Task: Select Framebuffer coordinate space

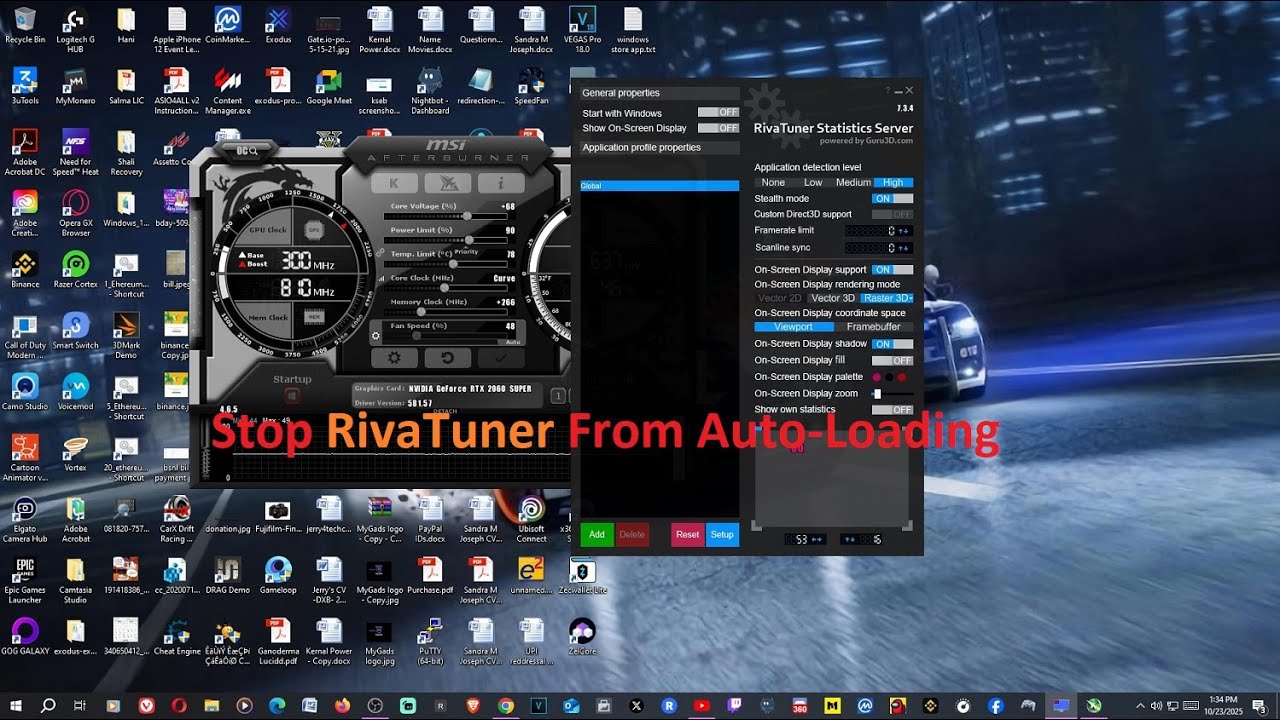Action: coord(873,327)
